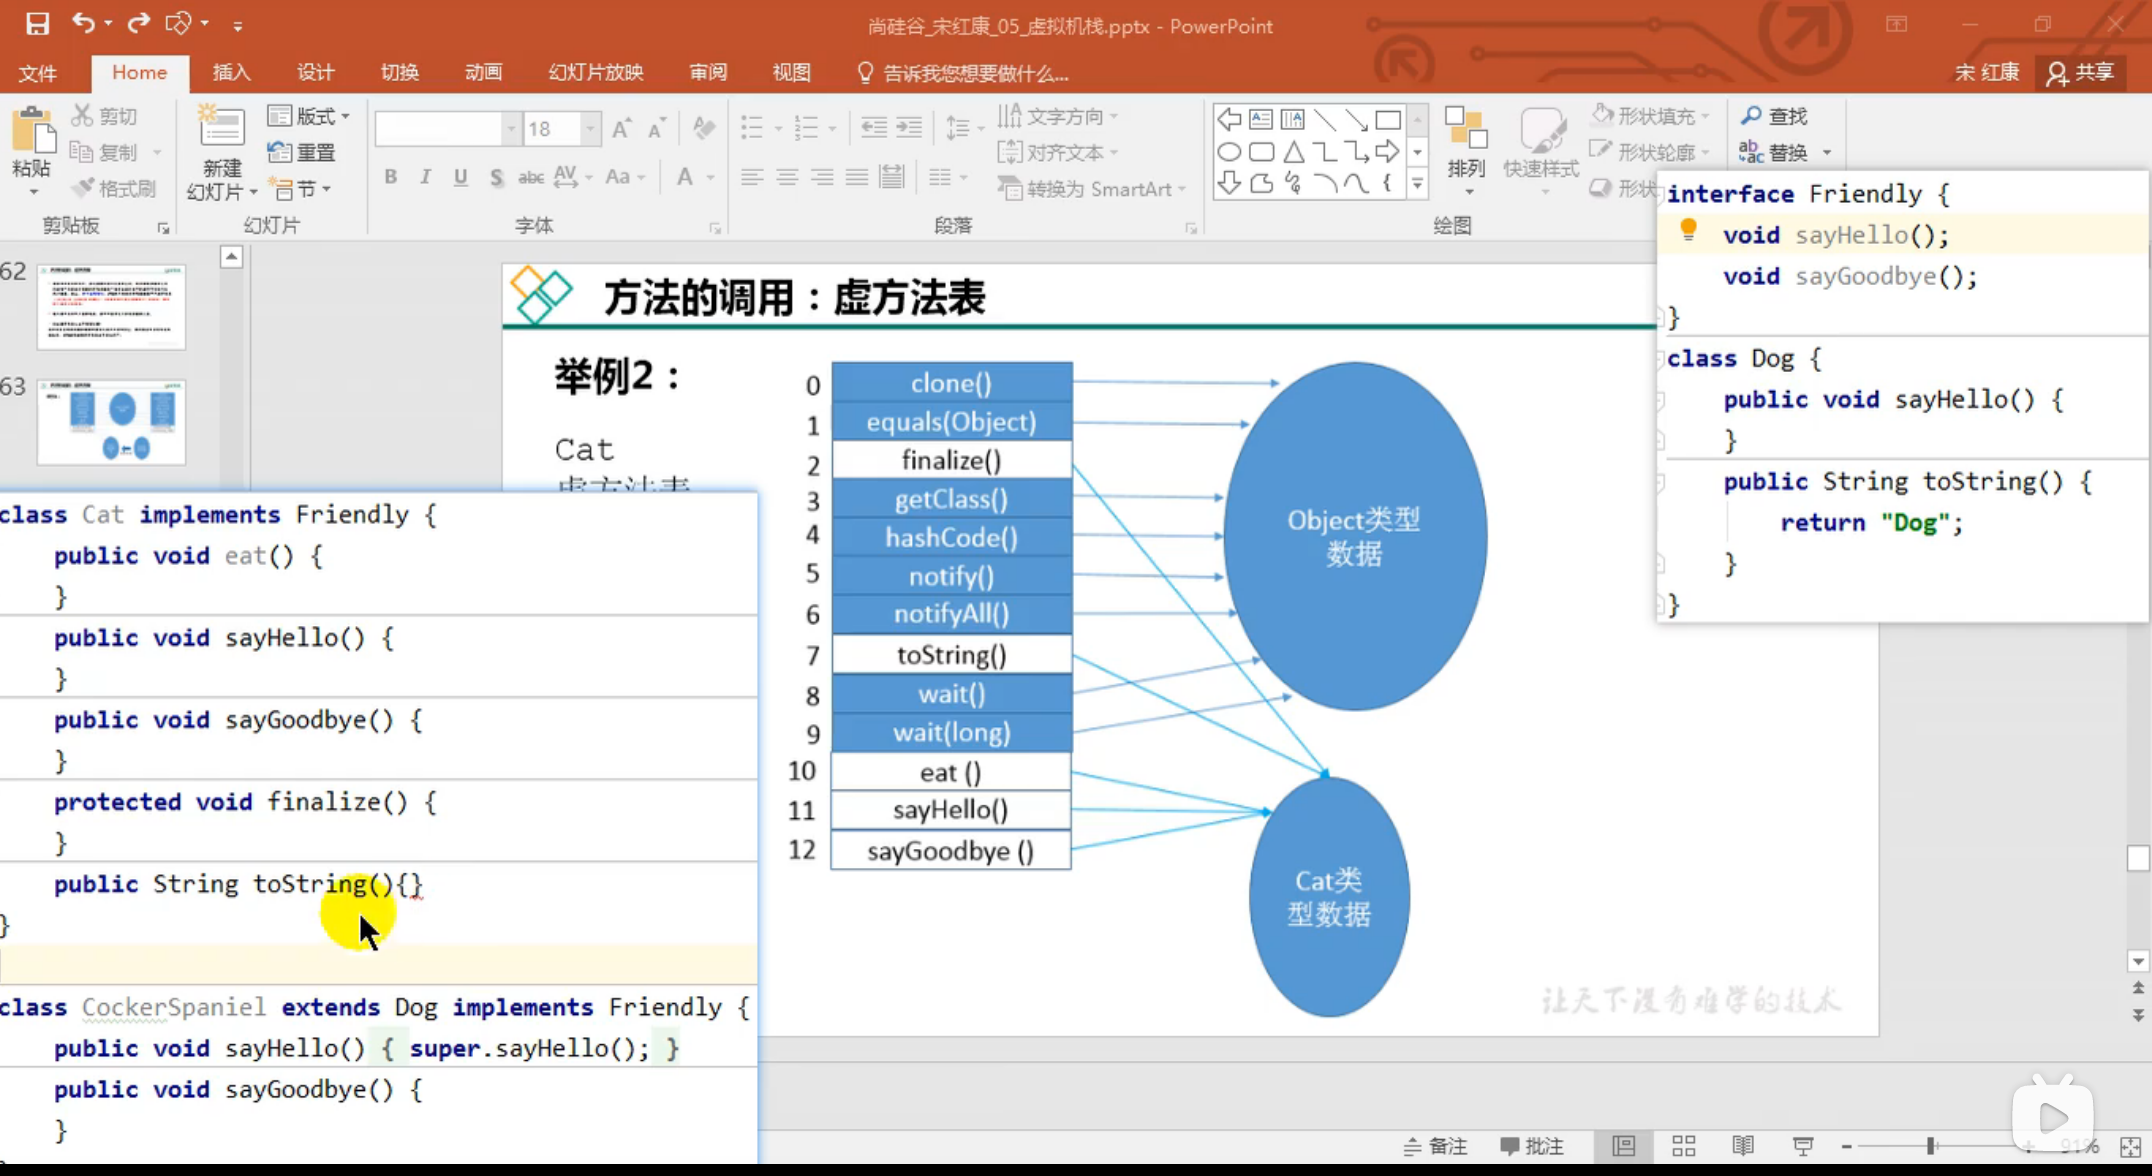This screenshot has width=2152, height=1176.
Task: Switch to Slide Sorter view icon
Action: point(1684,1146)
